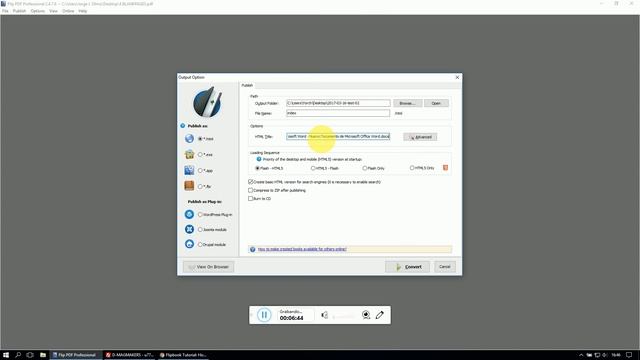Pause the screen recording
The height and width of the screenshot is (360, 640).
[264, 315]
